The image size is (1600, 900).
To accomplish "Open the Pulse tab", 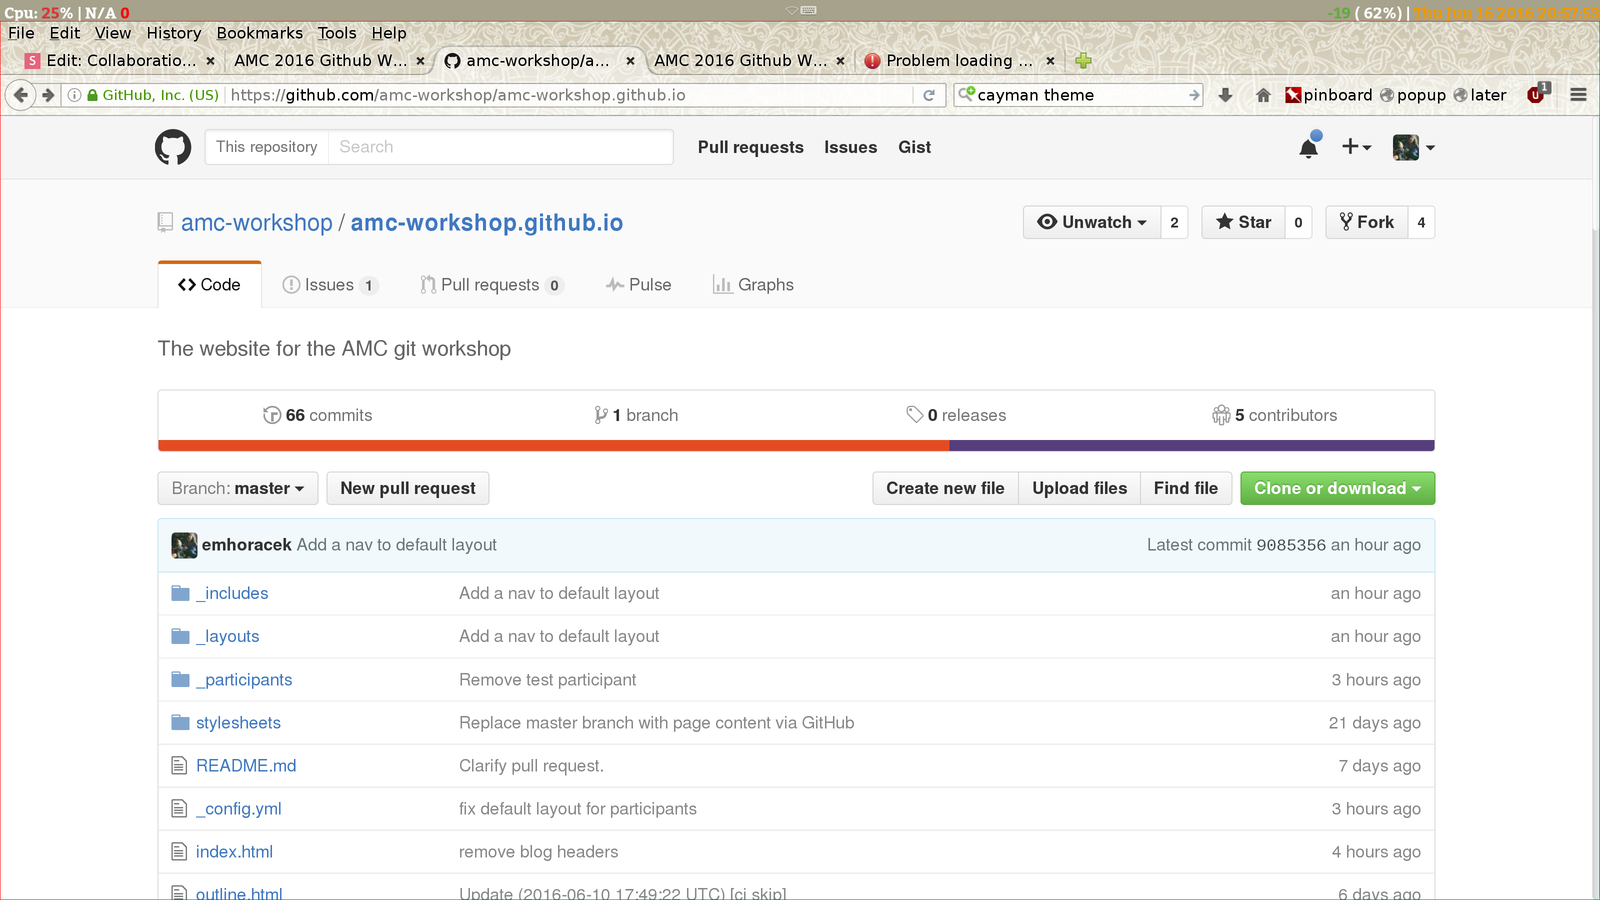I will (x=638, y=285).
